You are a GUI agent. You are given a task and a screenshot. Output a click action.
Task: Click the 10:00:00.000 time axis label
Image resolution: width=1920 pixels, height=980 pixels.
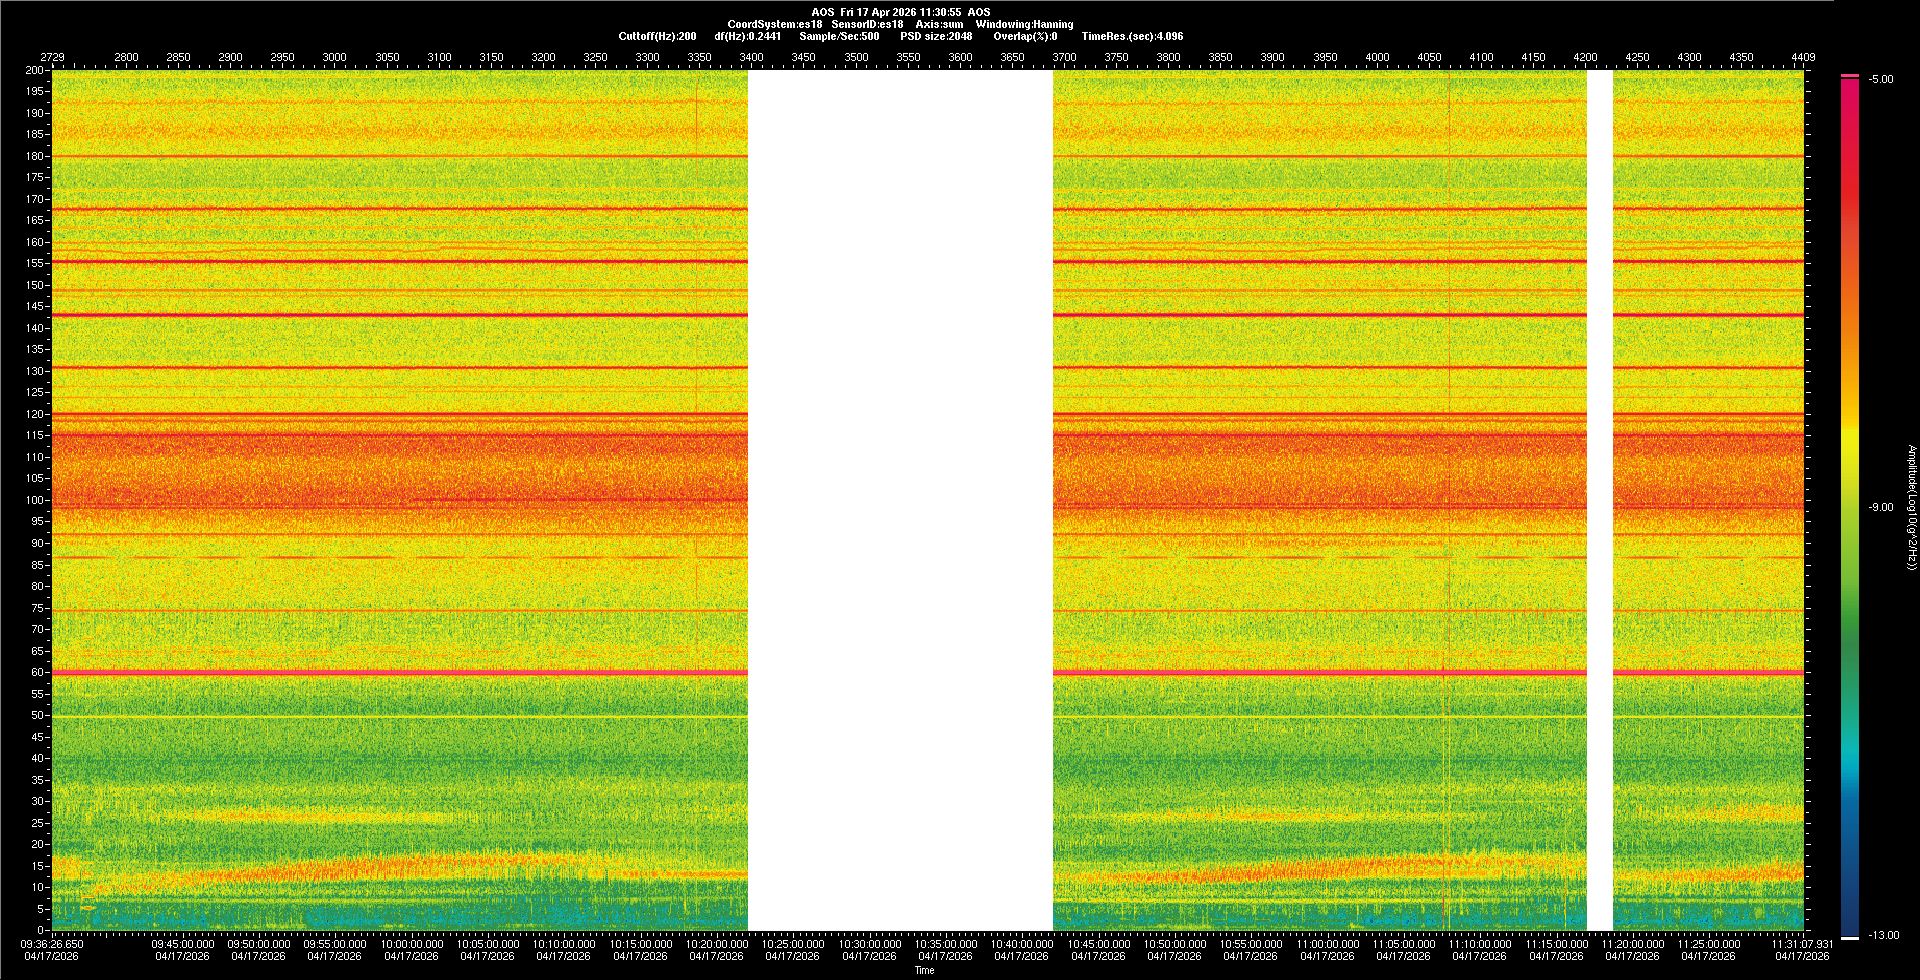[x=412, y=944]
